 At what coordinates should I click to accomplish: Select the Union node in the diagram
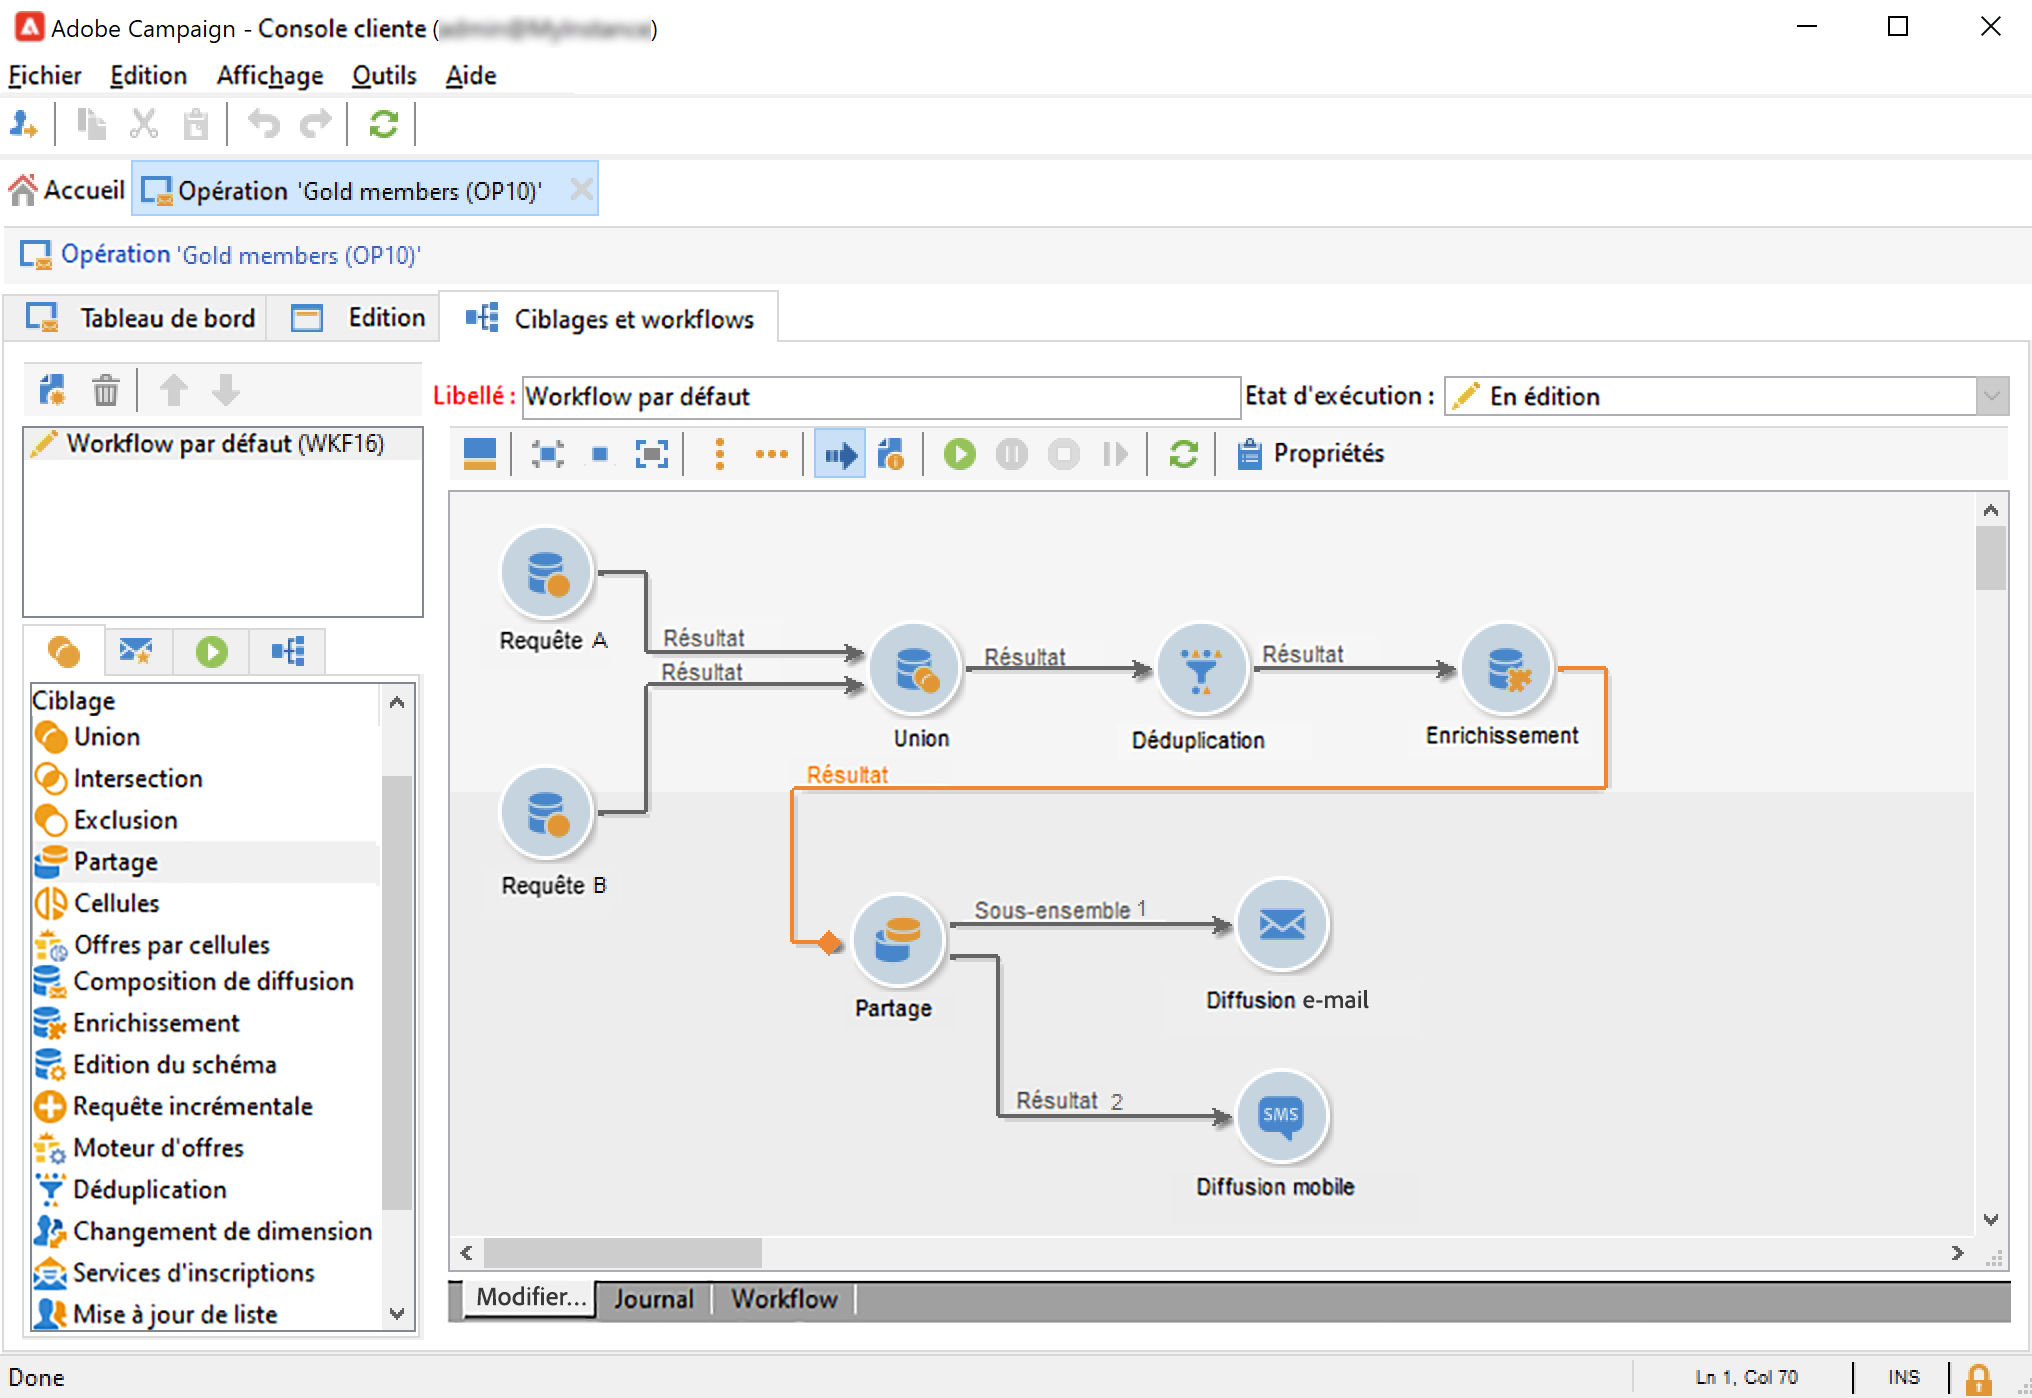(914, 669)
